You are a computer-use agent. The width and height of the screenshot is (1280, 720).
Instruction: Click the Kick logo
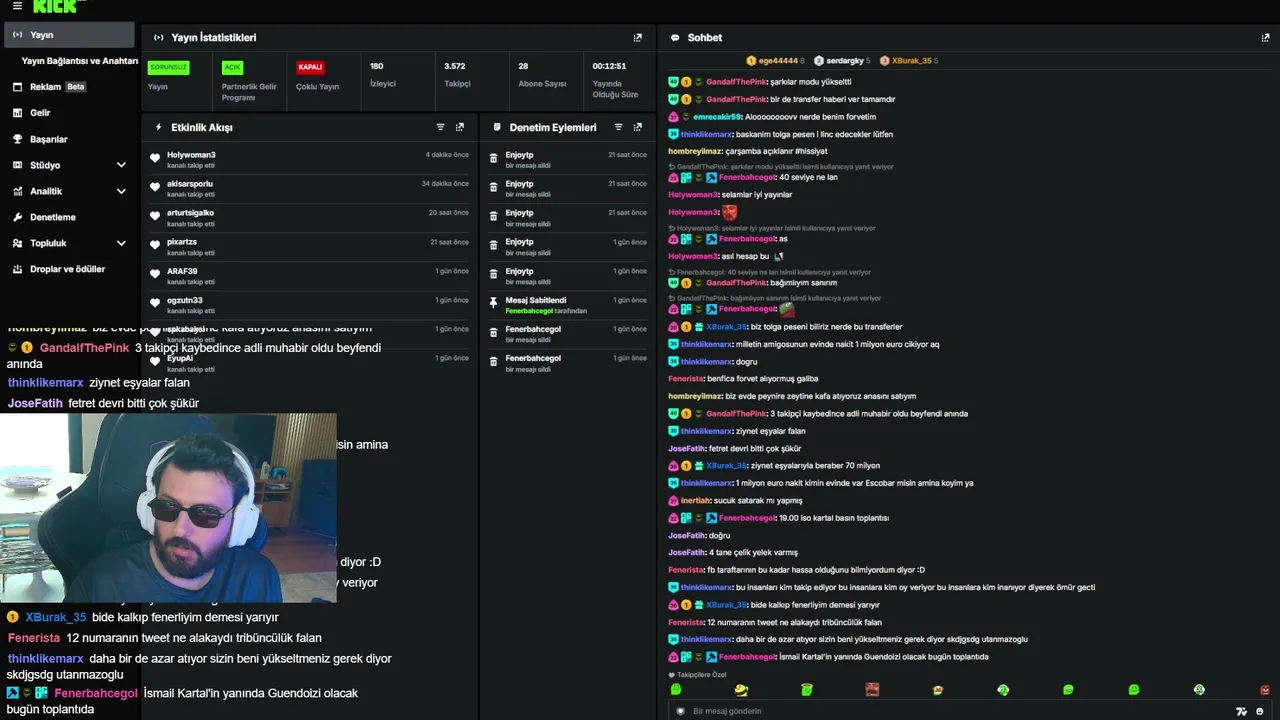coord(56,6)
